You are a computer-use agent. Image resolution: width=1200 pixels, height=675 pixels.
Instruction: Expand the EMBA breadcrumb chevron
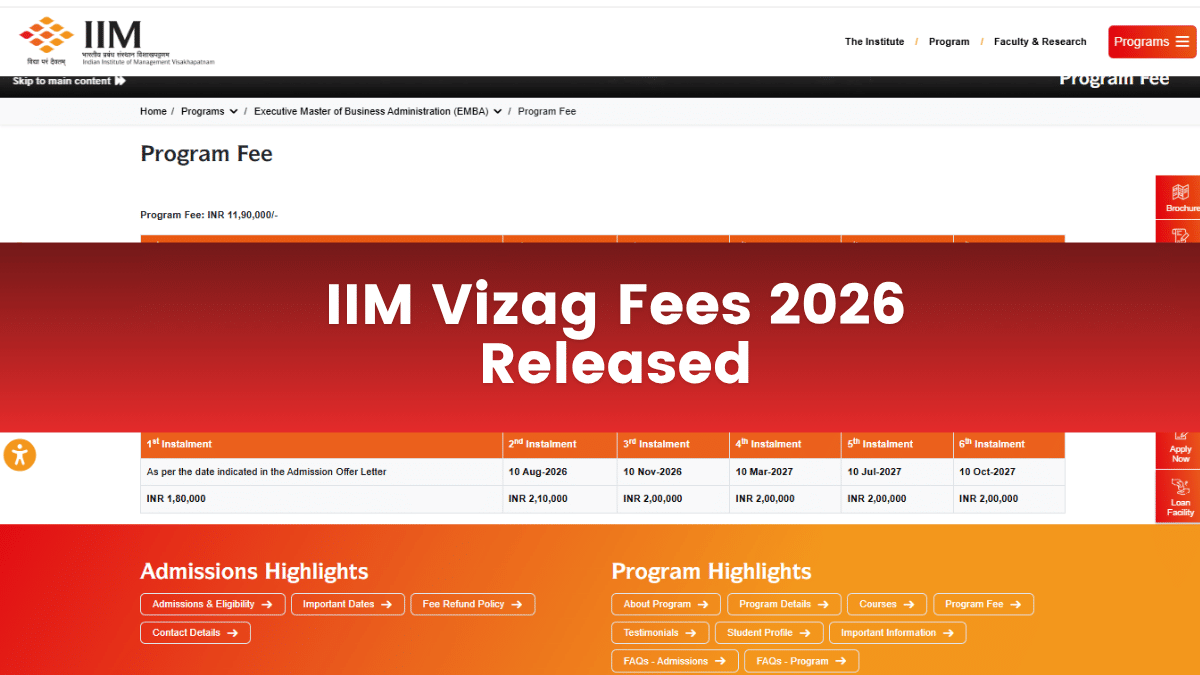497,111
